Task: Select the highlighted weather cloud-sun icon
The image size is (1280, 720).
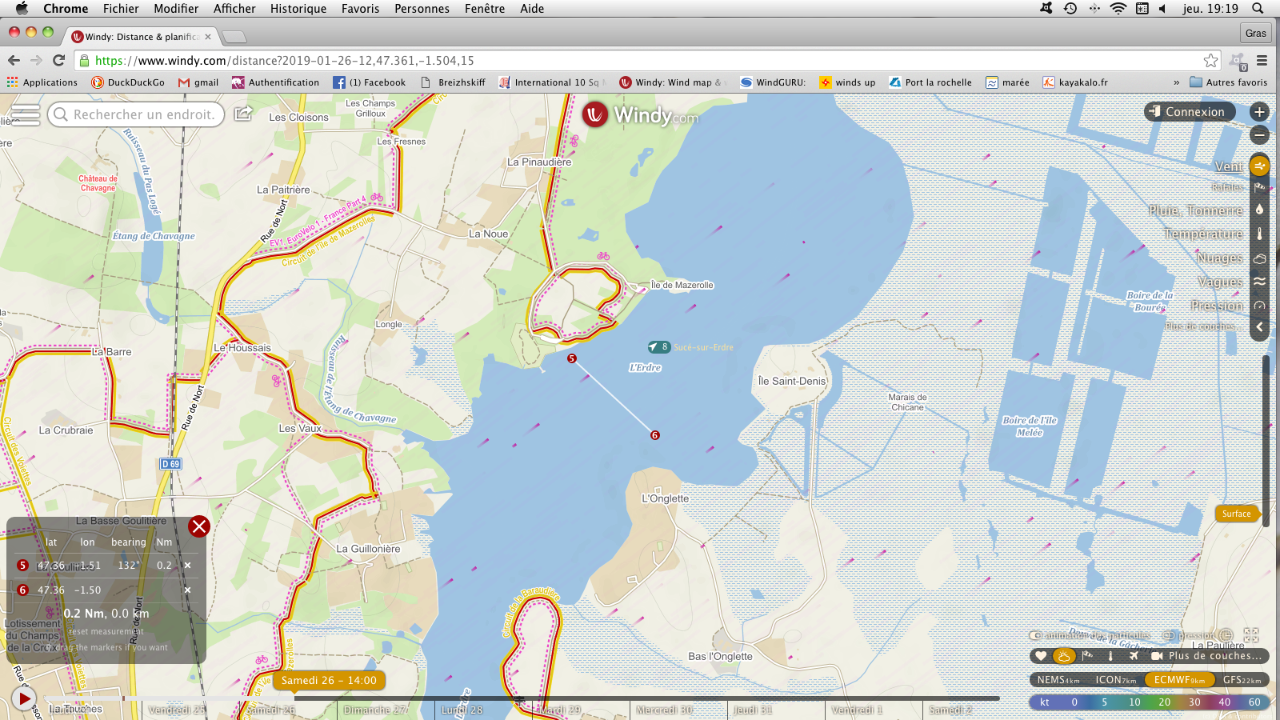Action: (1064, 656)
